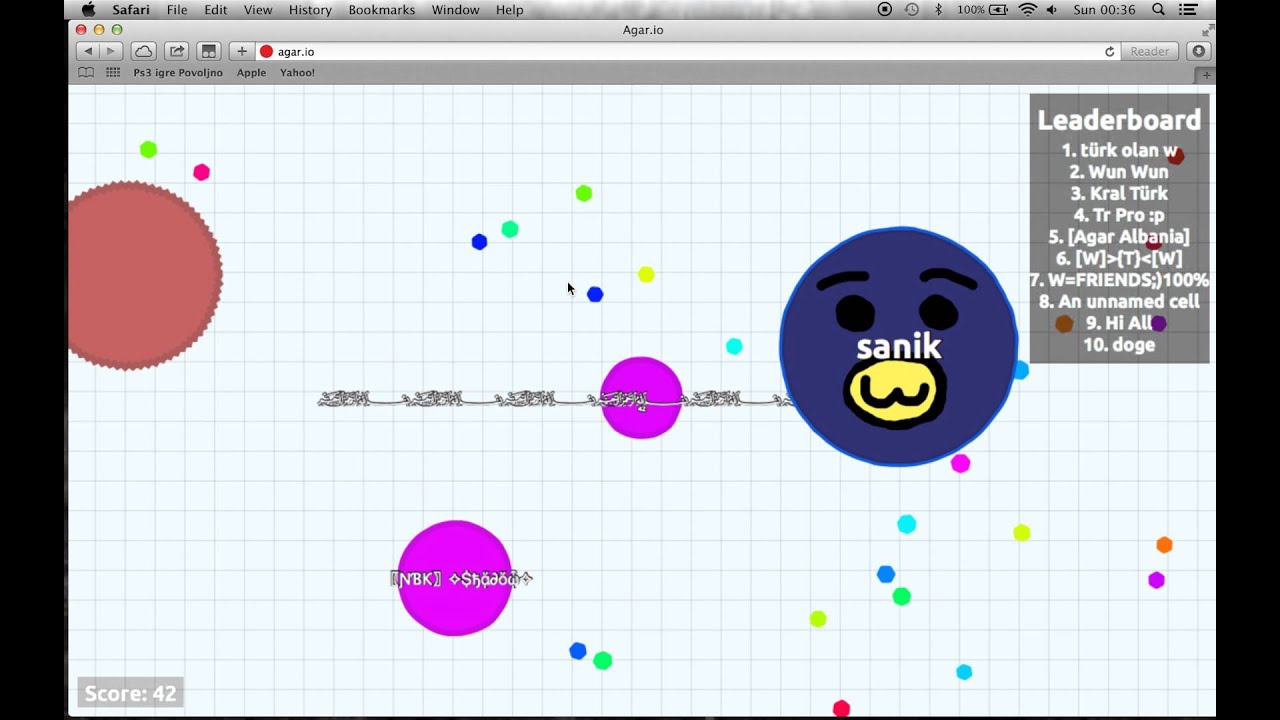Go forward with the Forward arrow
Viewport: 1280px width, 720px height.
tap(111, 51)
